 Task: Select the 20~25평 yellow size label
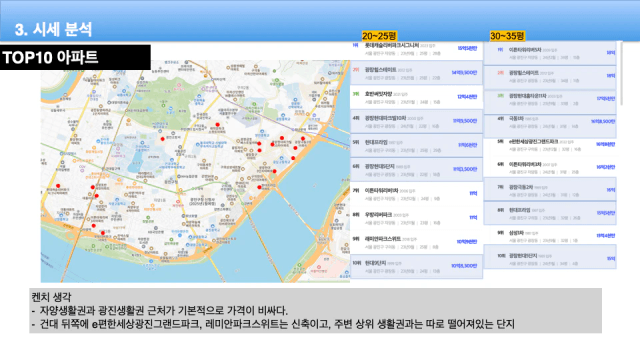pyautogui.click(x=379, y=36)
